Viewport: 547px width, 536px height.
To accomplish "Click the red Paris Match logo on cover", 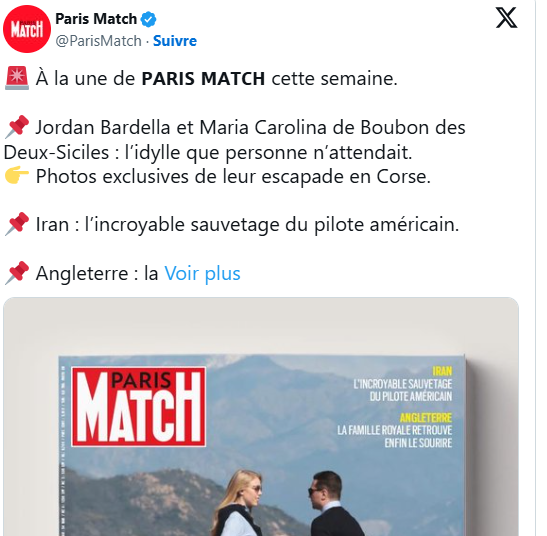I will click(138, 407).
